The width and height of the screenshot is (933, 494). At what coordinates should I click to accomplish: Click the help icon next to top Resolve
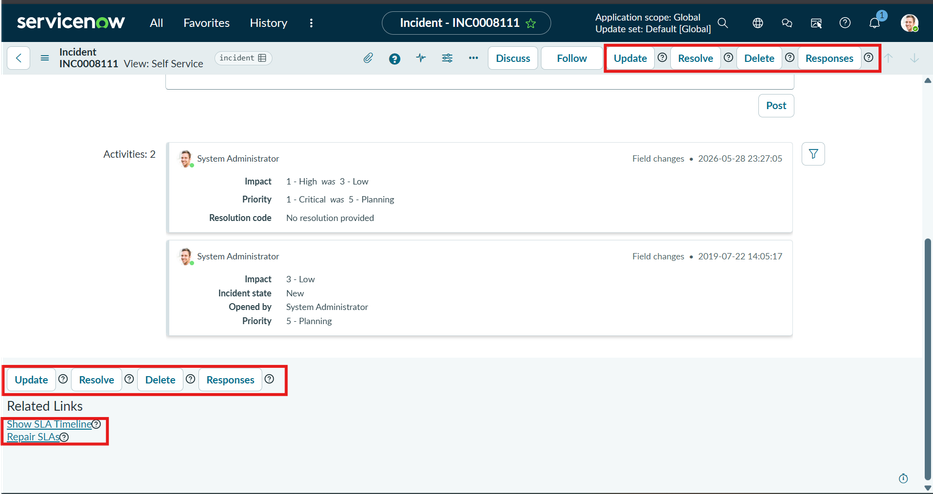click(x=728, y=58)
